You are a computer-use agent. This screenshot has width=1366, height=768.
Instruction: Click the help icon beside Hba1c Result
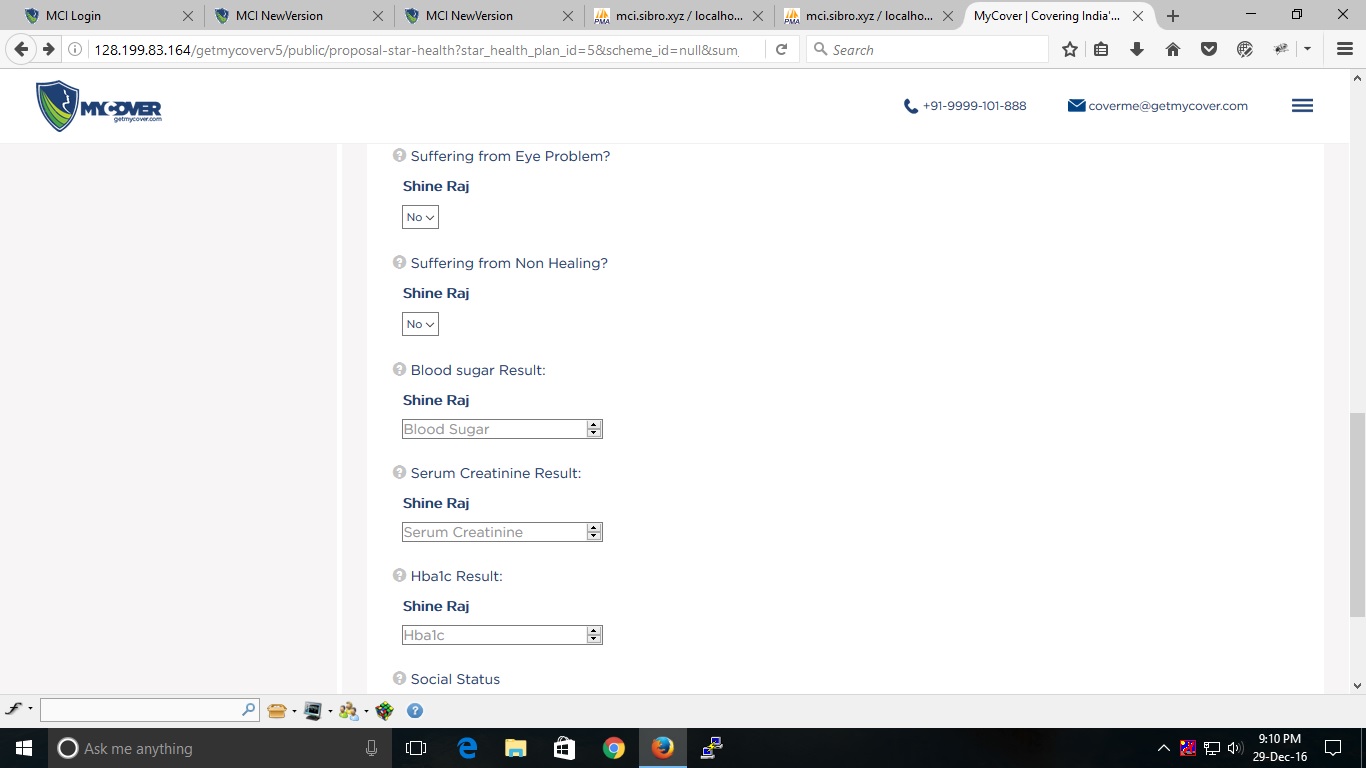(399, 576)
